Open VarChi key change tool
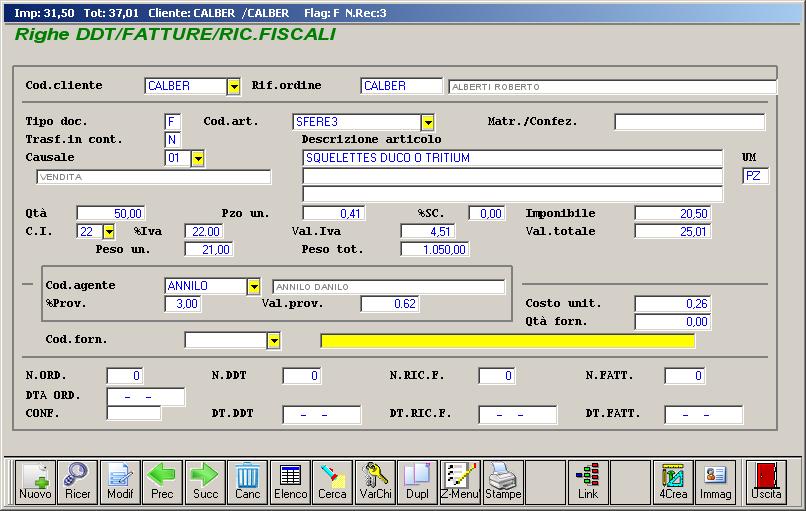806x511 pixels. coord(375,482)
